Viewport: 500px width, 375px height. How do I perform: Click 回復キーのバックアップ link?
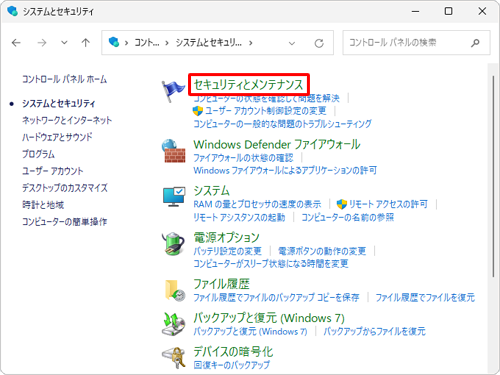(x=232, y=365)
